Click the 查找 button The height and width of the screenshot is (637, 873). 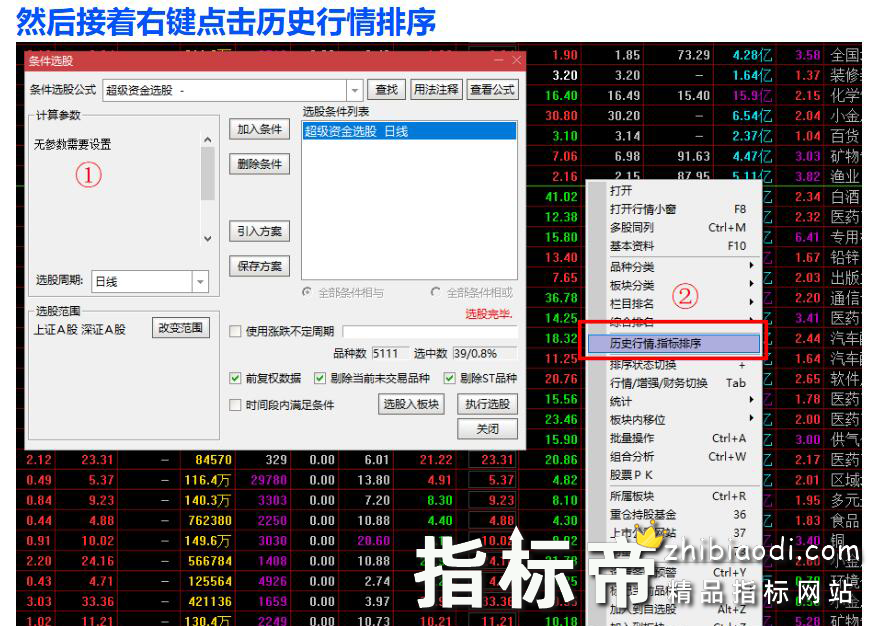(386, 90)
